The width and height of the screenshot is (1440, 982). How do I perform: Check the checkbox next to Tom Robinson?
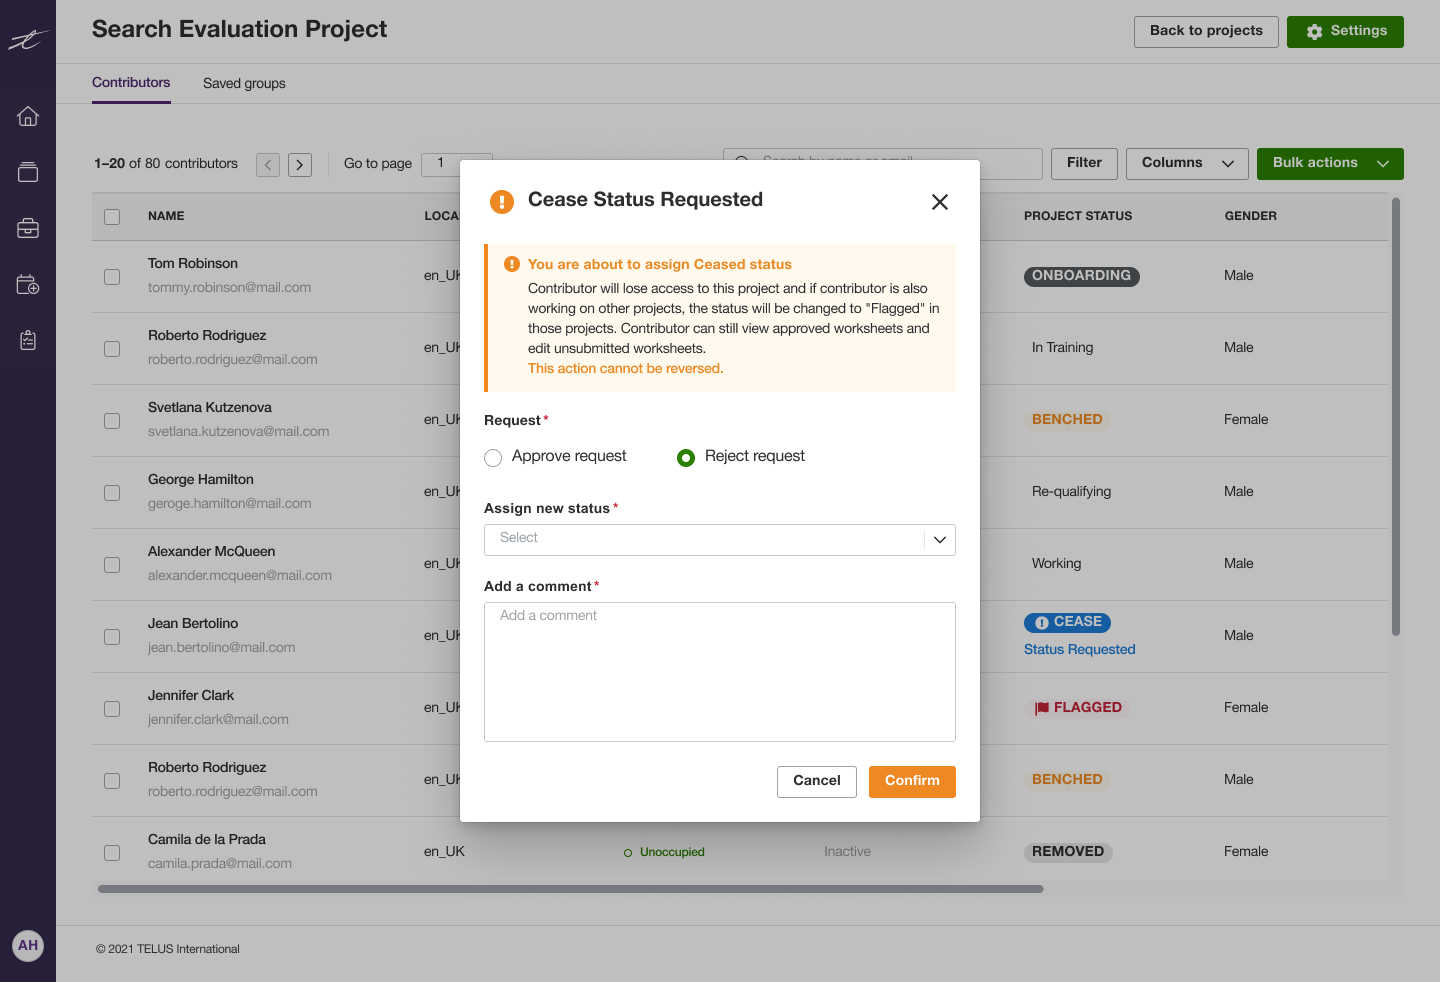(111, 277)
